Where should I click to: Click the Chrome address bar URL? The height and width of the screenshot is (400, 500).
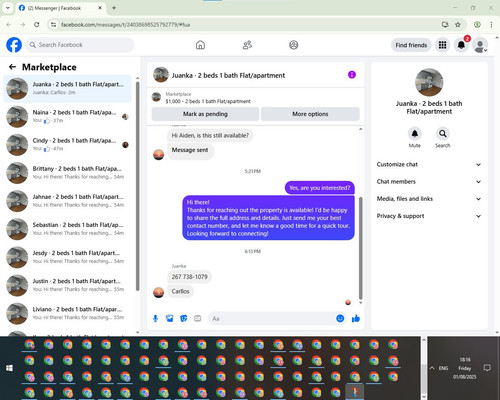[x=126, y=25]
